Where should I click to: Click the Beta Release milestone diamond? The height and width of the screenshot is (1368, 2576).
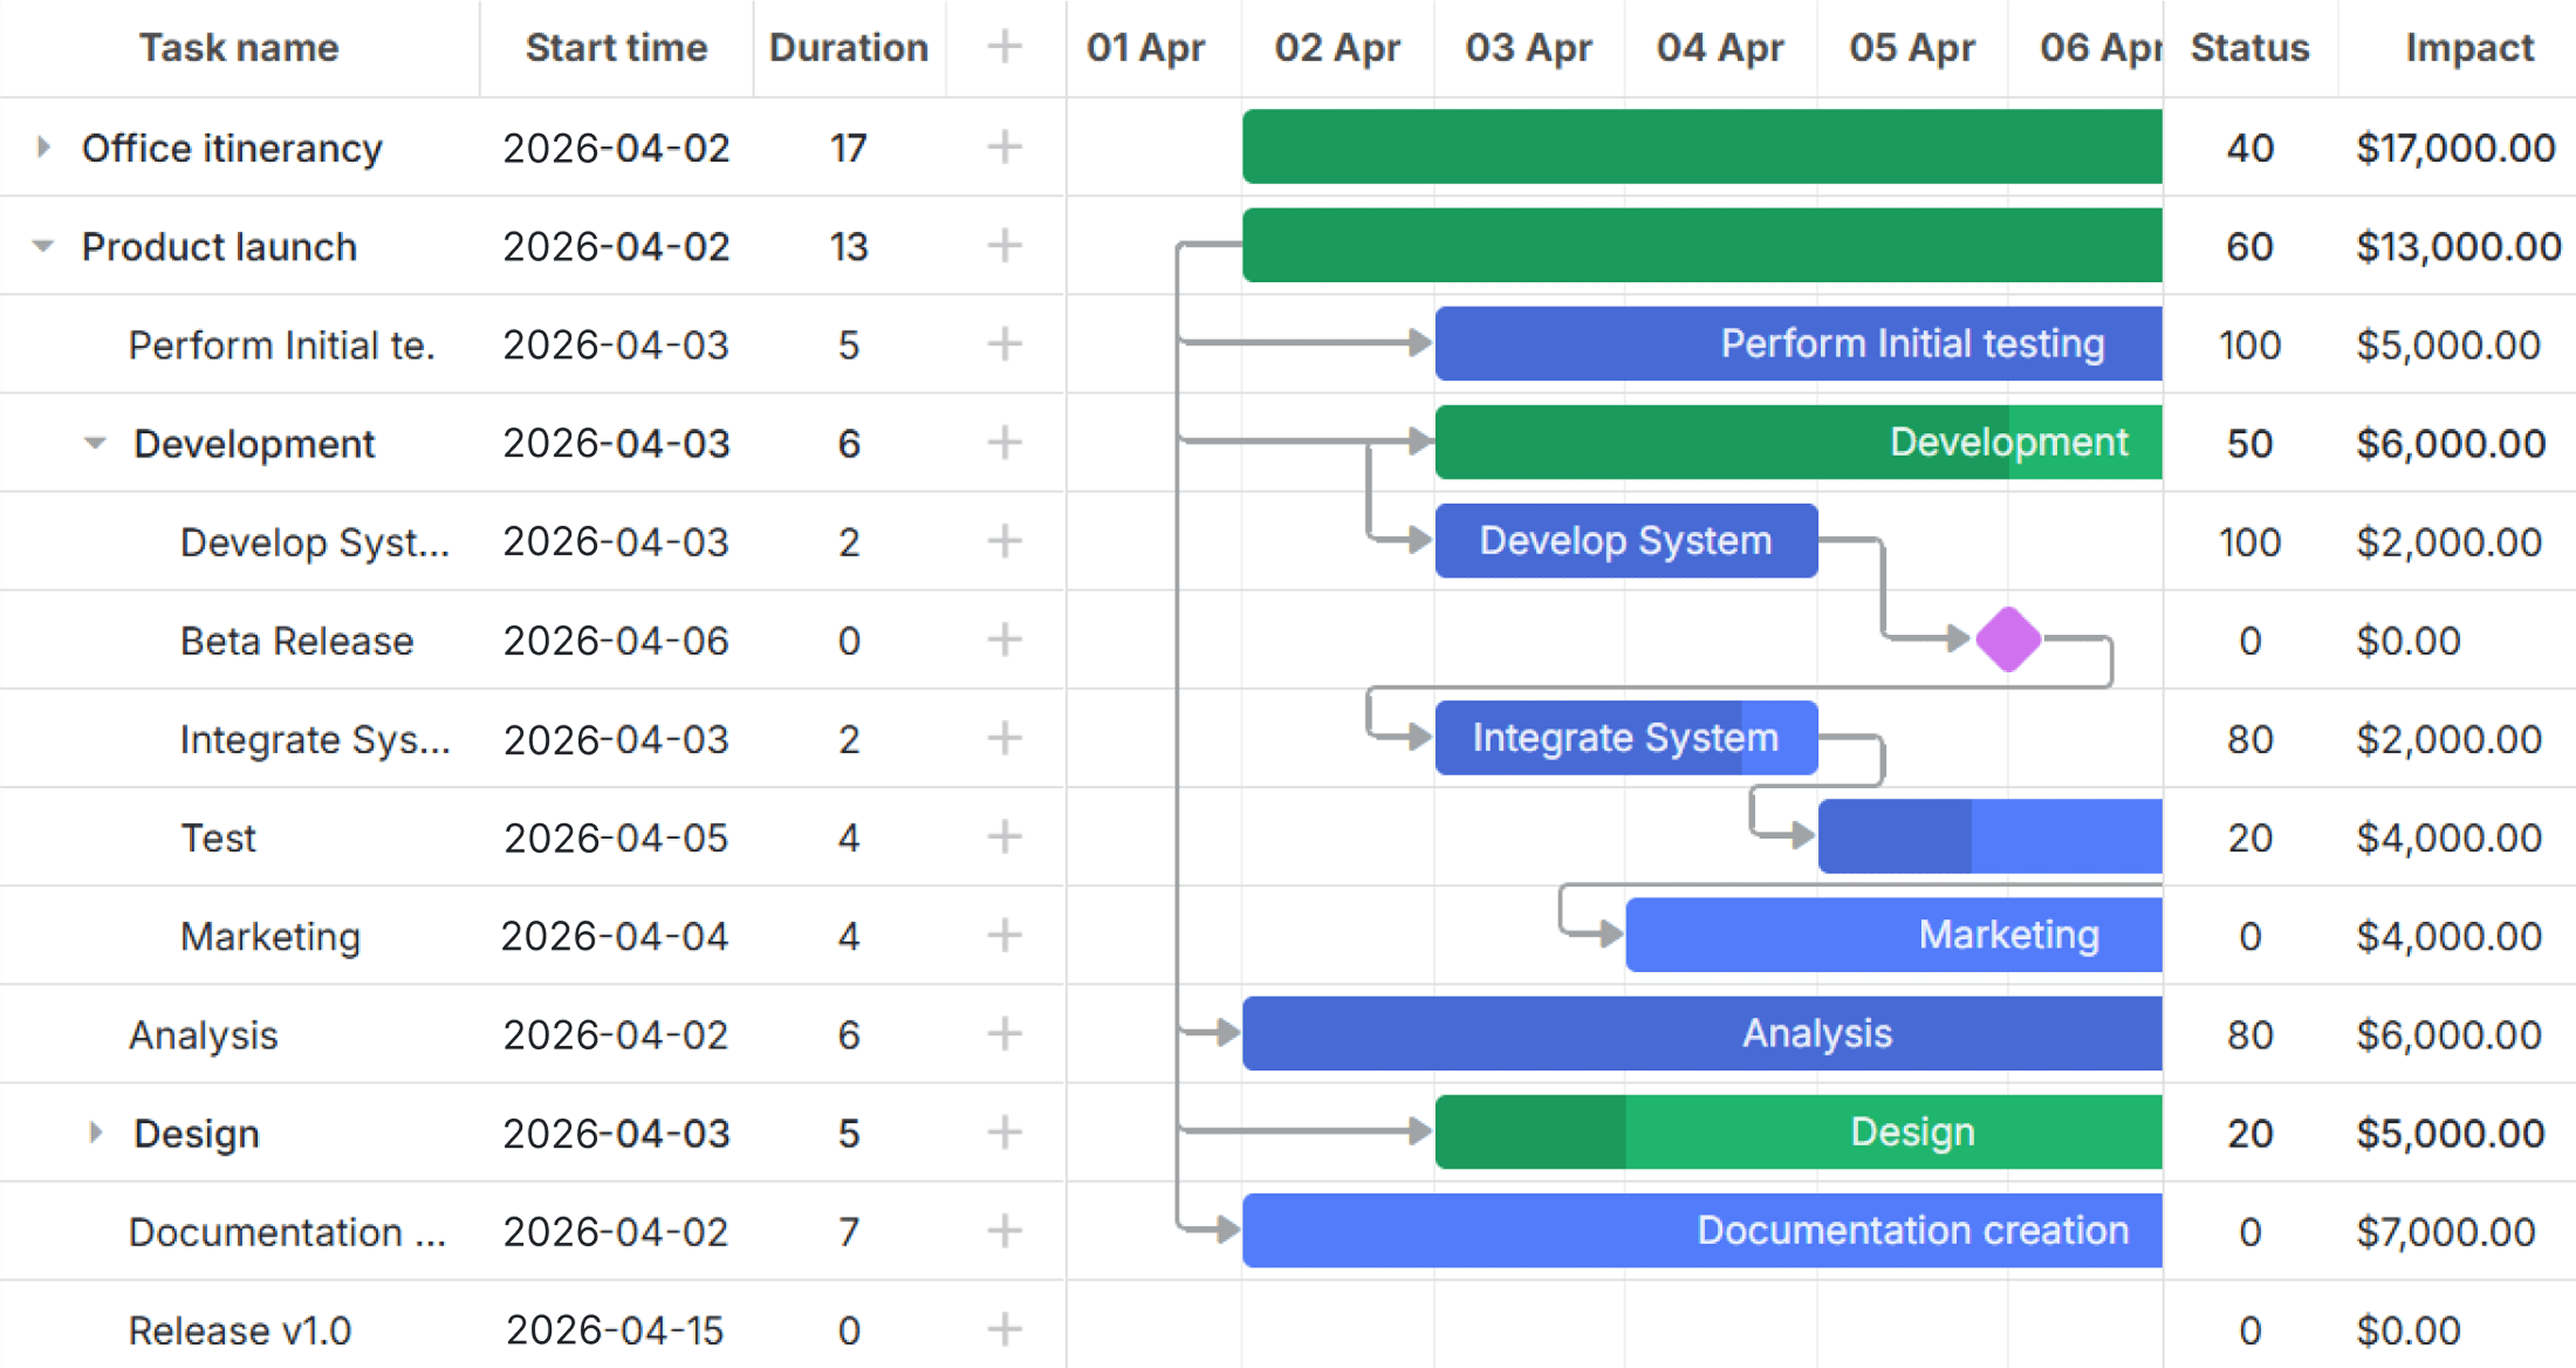click(2008, 639)
